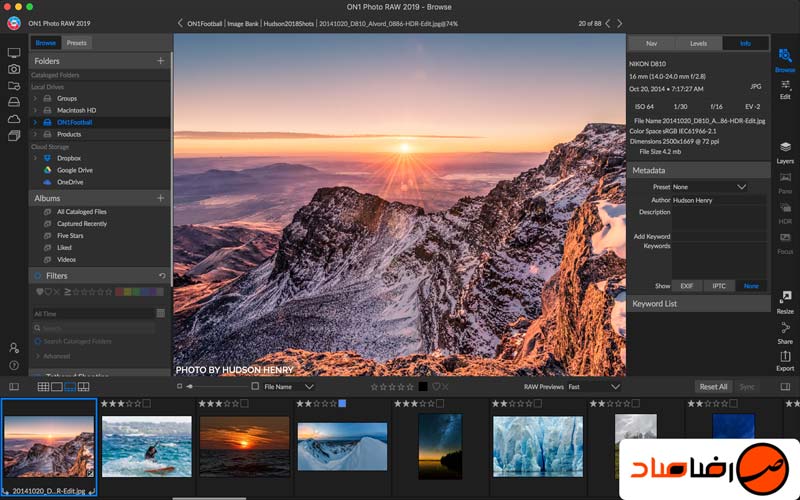Click the Reset All button
This screenshot has height=500, width=800.
713,387
